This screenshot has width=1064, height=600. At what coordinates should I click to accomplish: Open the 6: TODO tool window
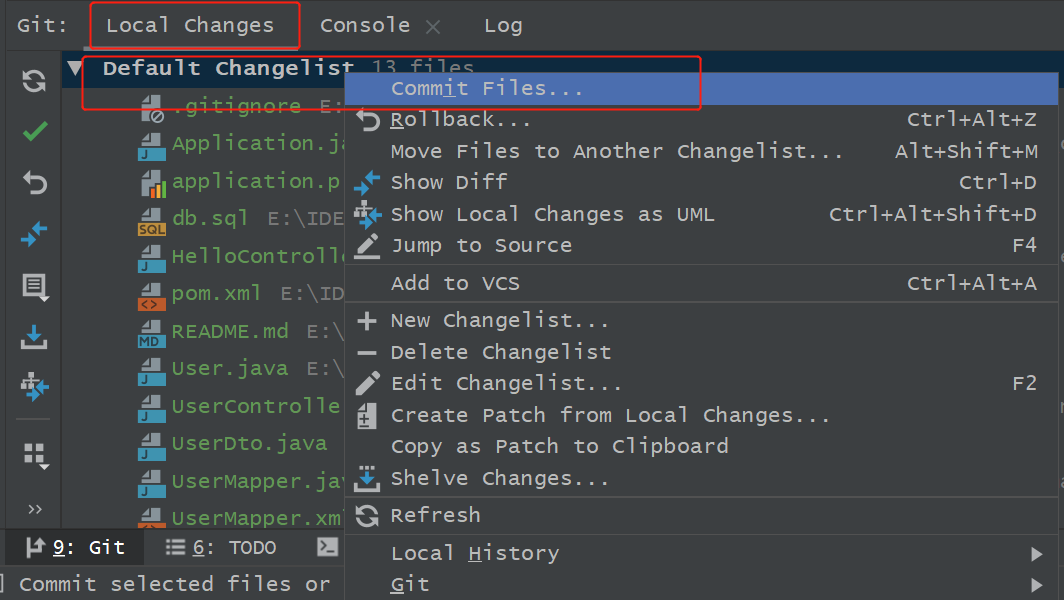point(221,547)
